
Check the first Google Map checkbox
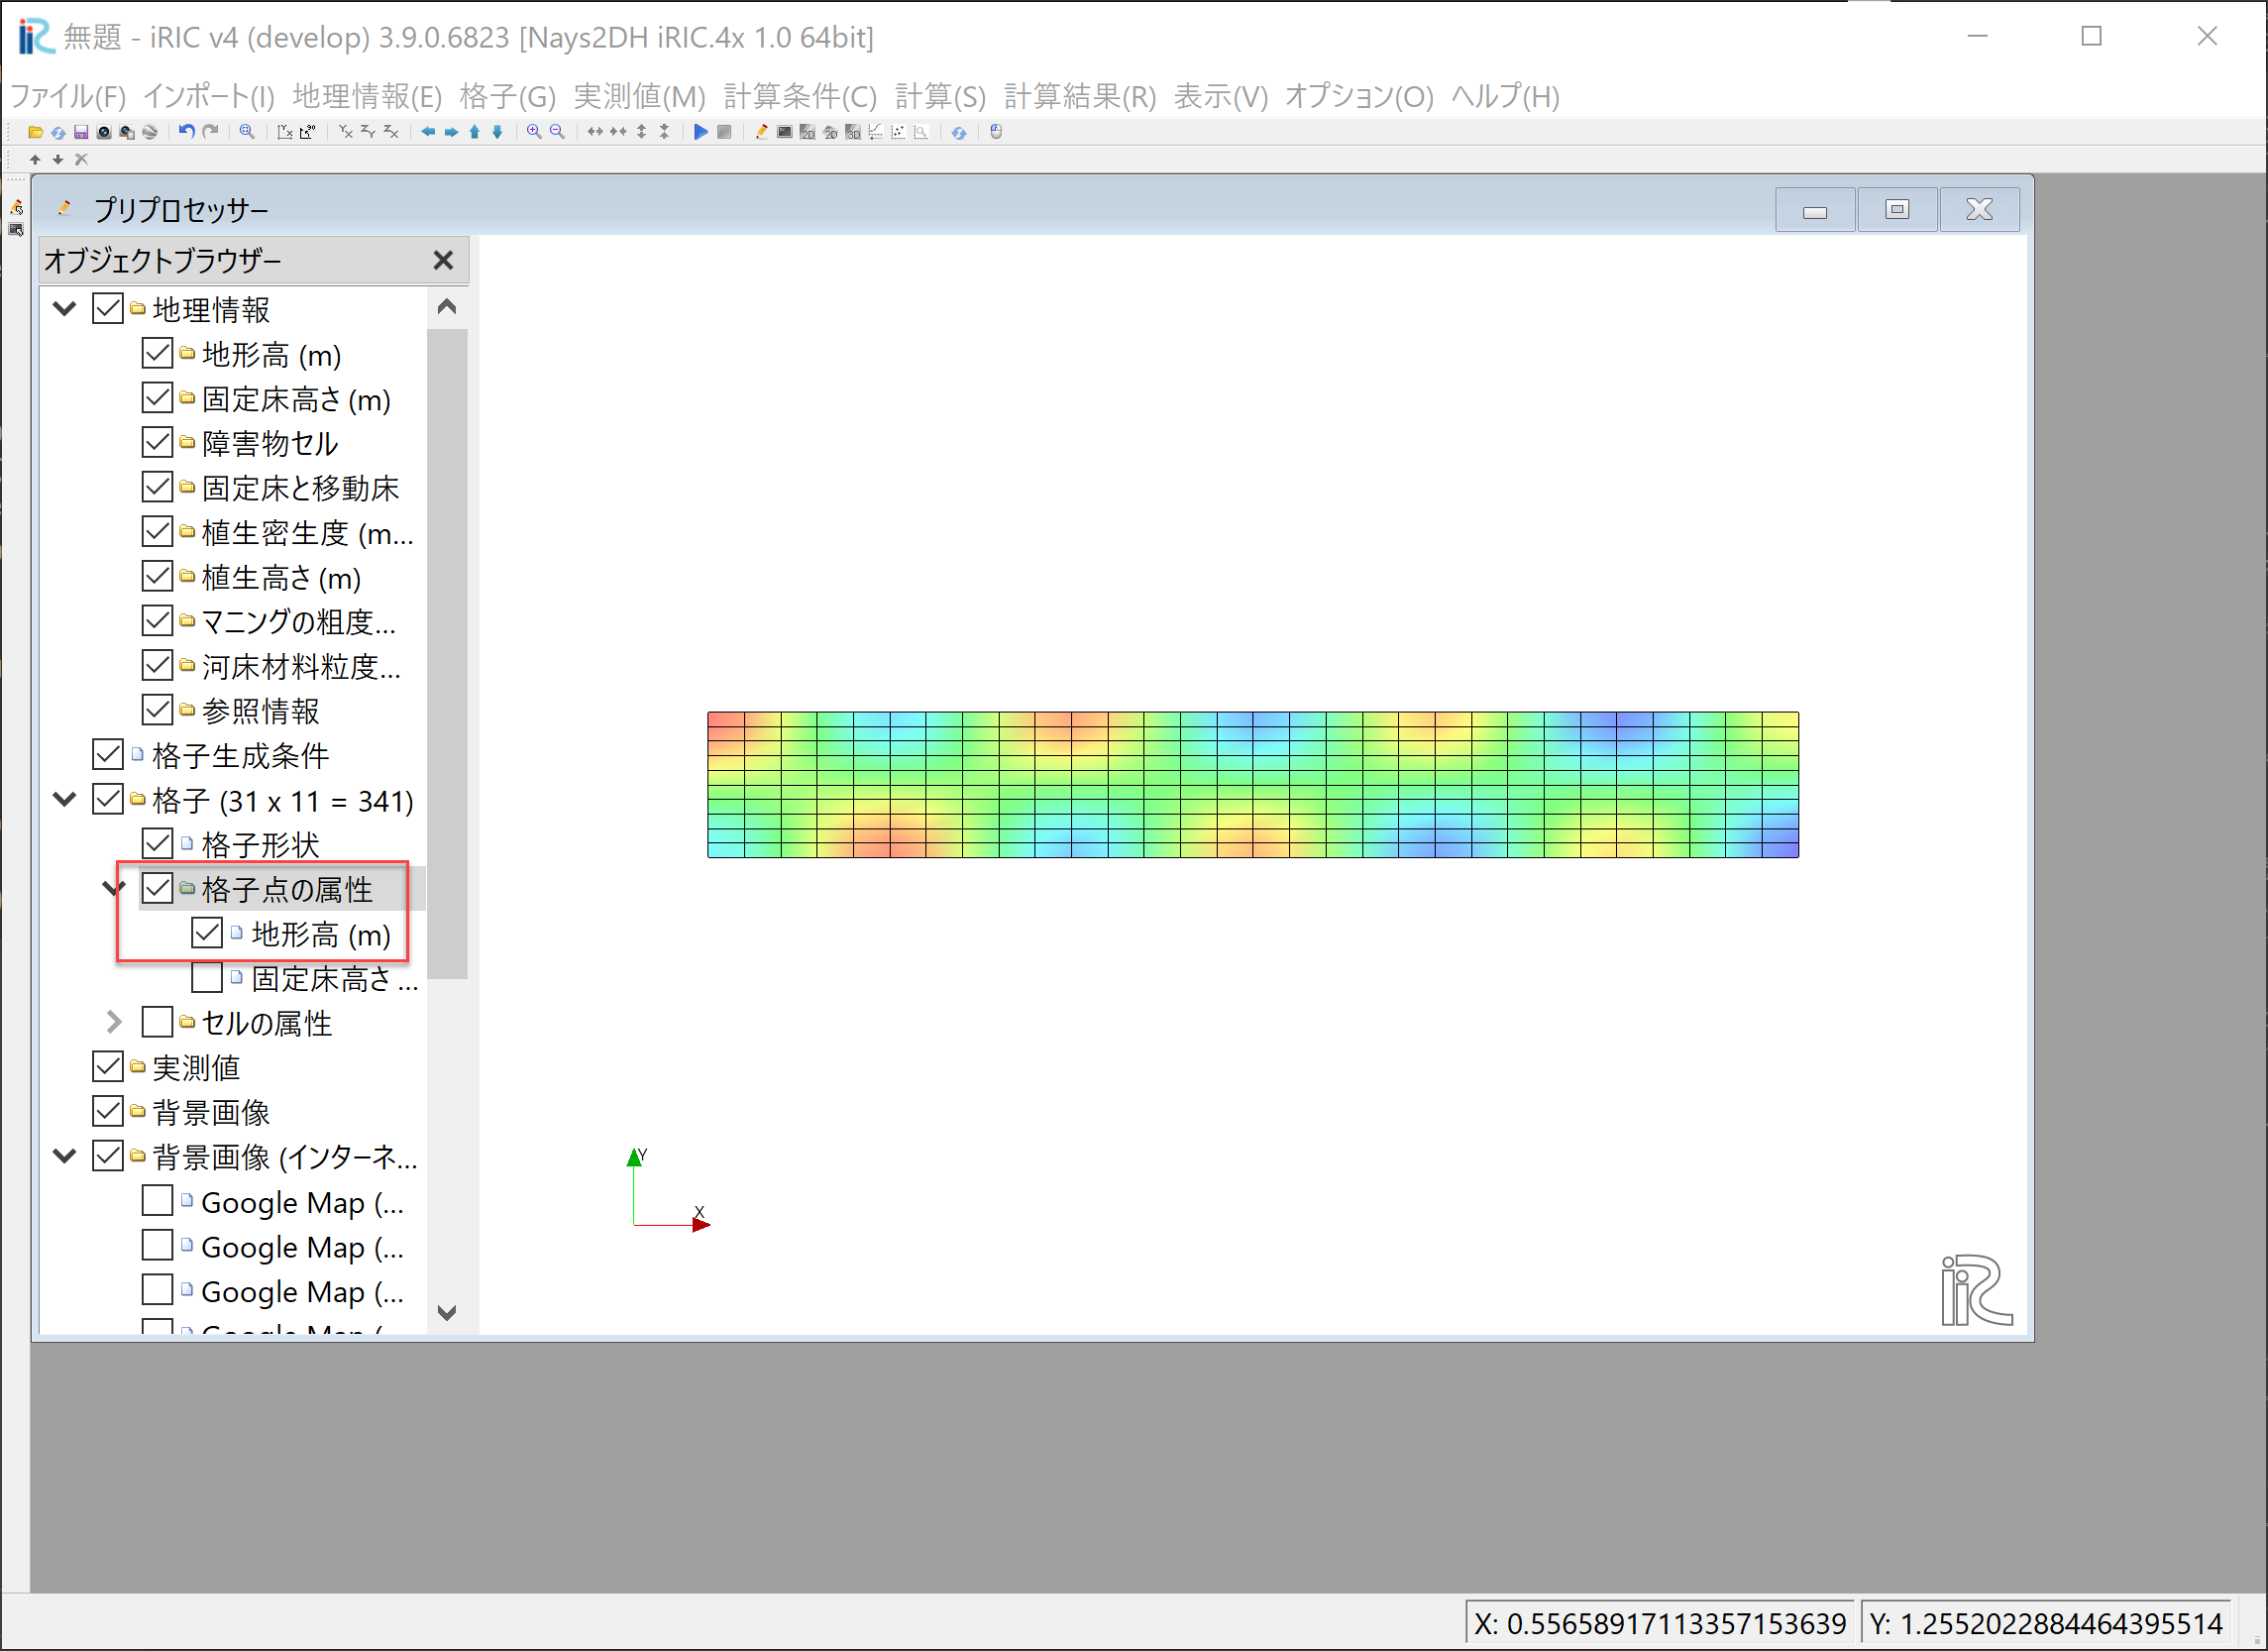pyautogui.click(x=157, y=1201)
